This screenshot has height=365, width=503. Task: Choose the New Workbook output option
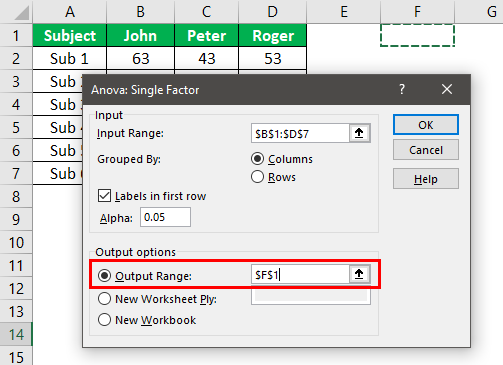pyautogui.click(x=104, y=320)
